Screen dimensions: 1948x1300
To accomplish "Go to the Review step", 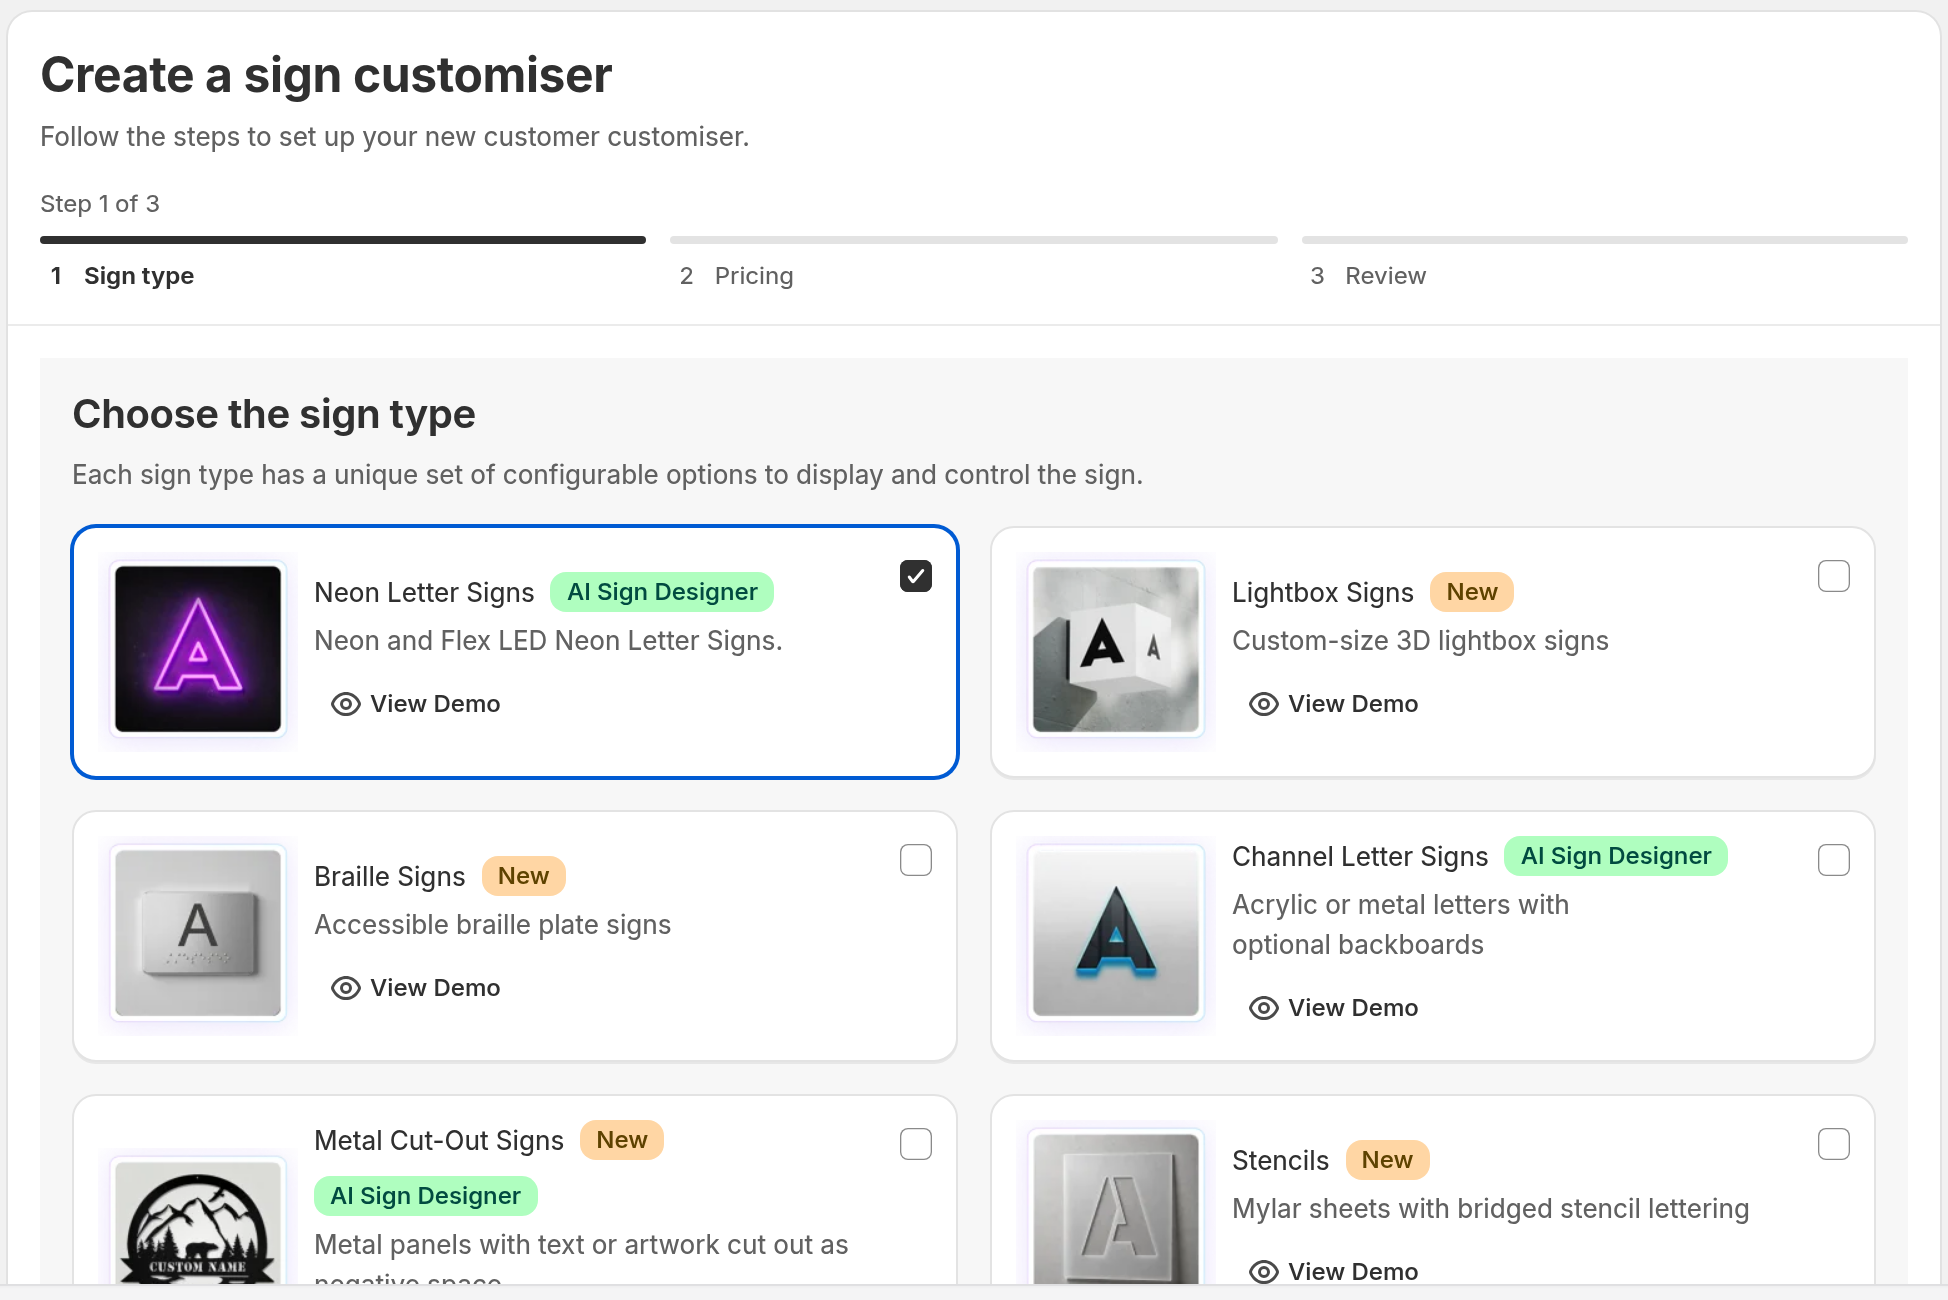I will coord(1368,276).
